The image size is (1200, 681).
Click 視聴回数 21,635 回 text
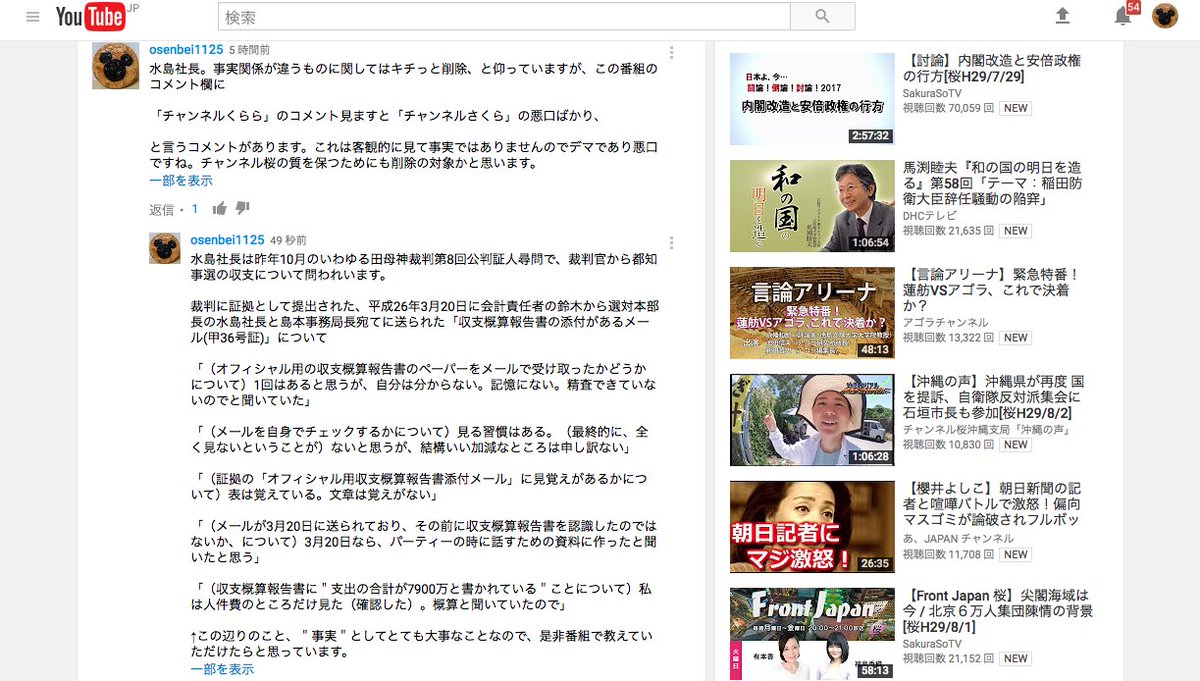tap(948, 230)
